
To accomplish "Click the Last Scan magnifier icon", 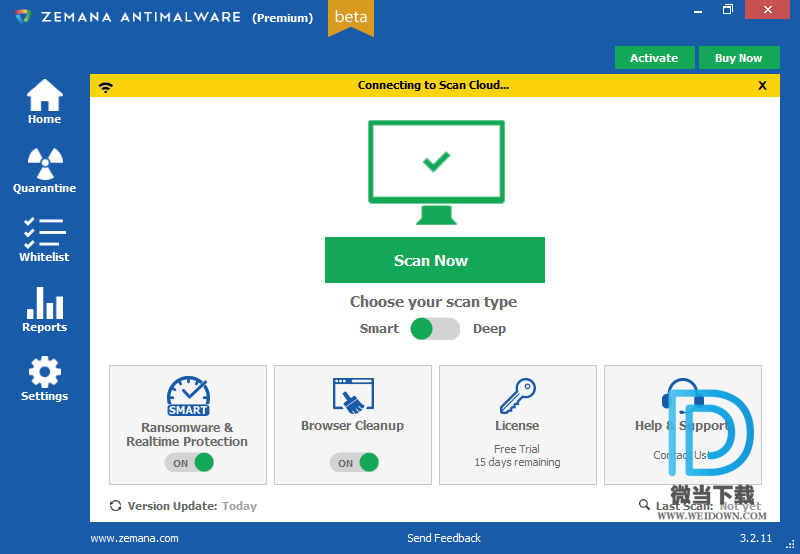I will (644, 505).
